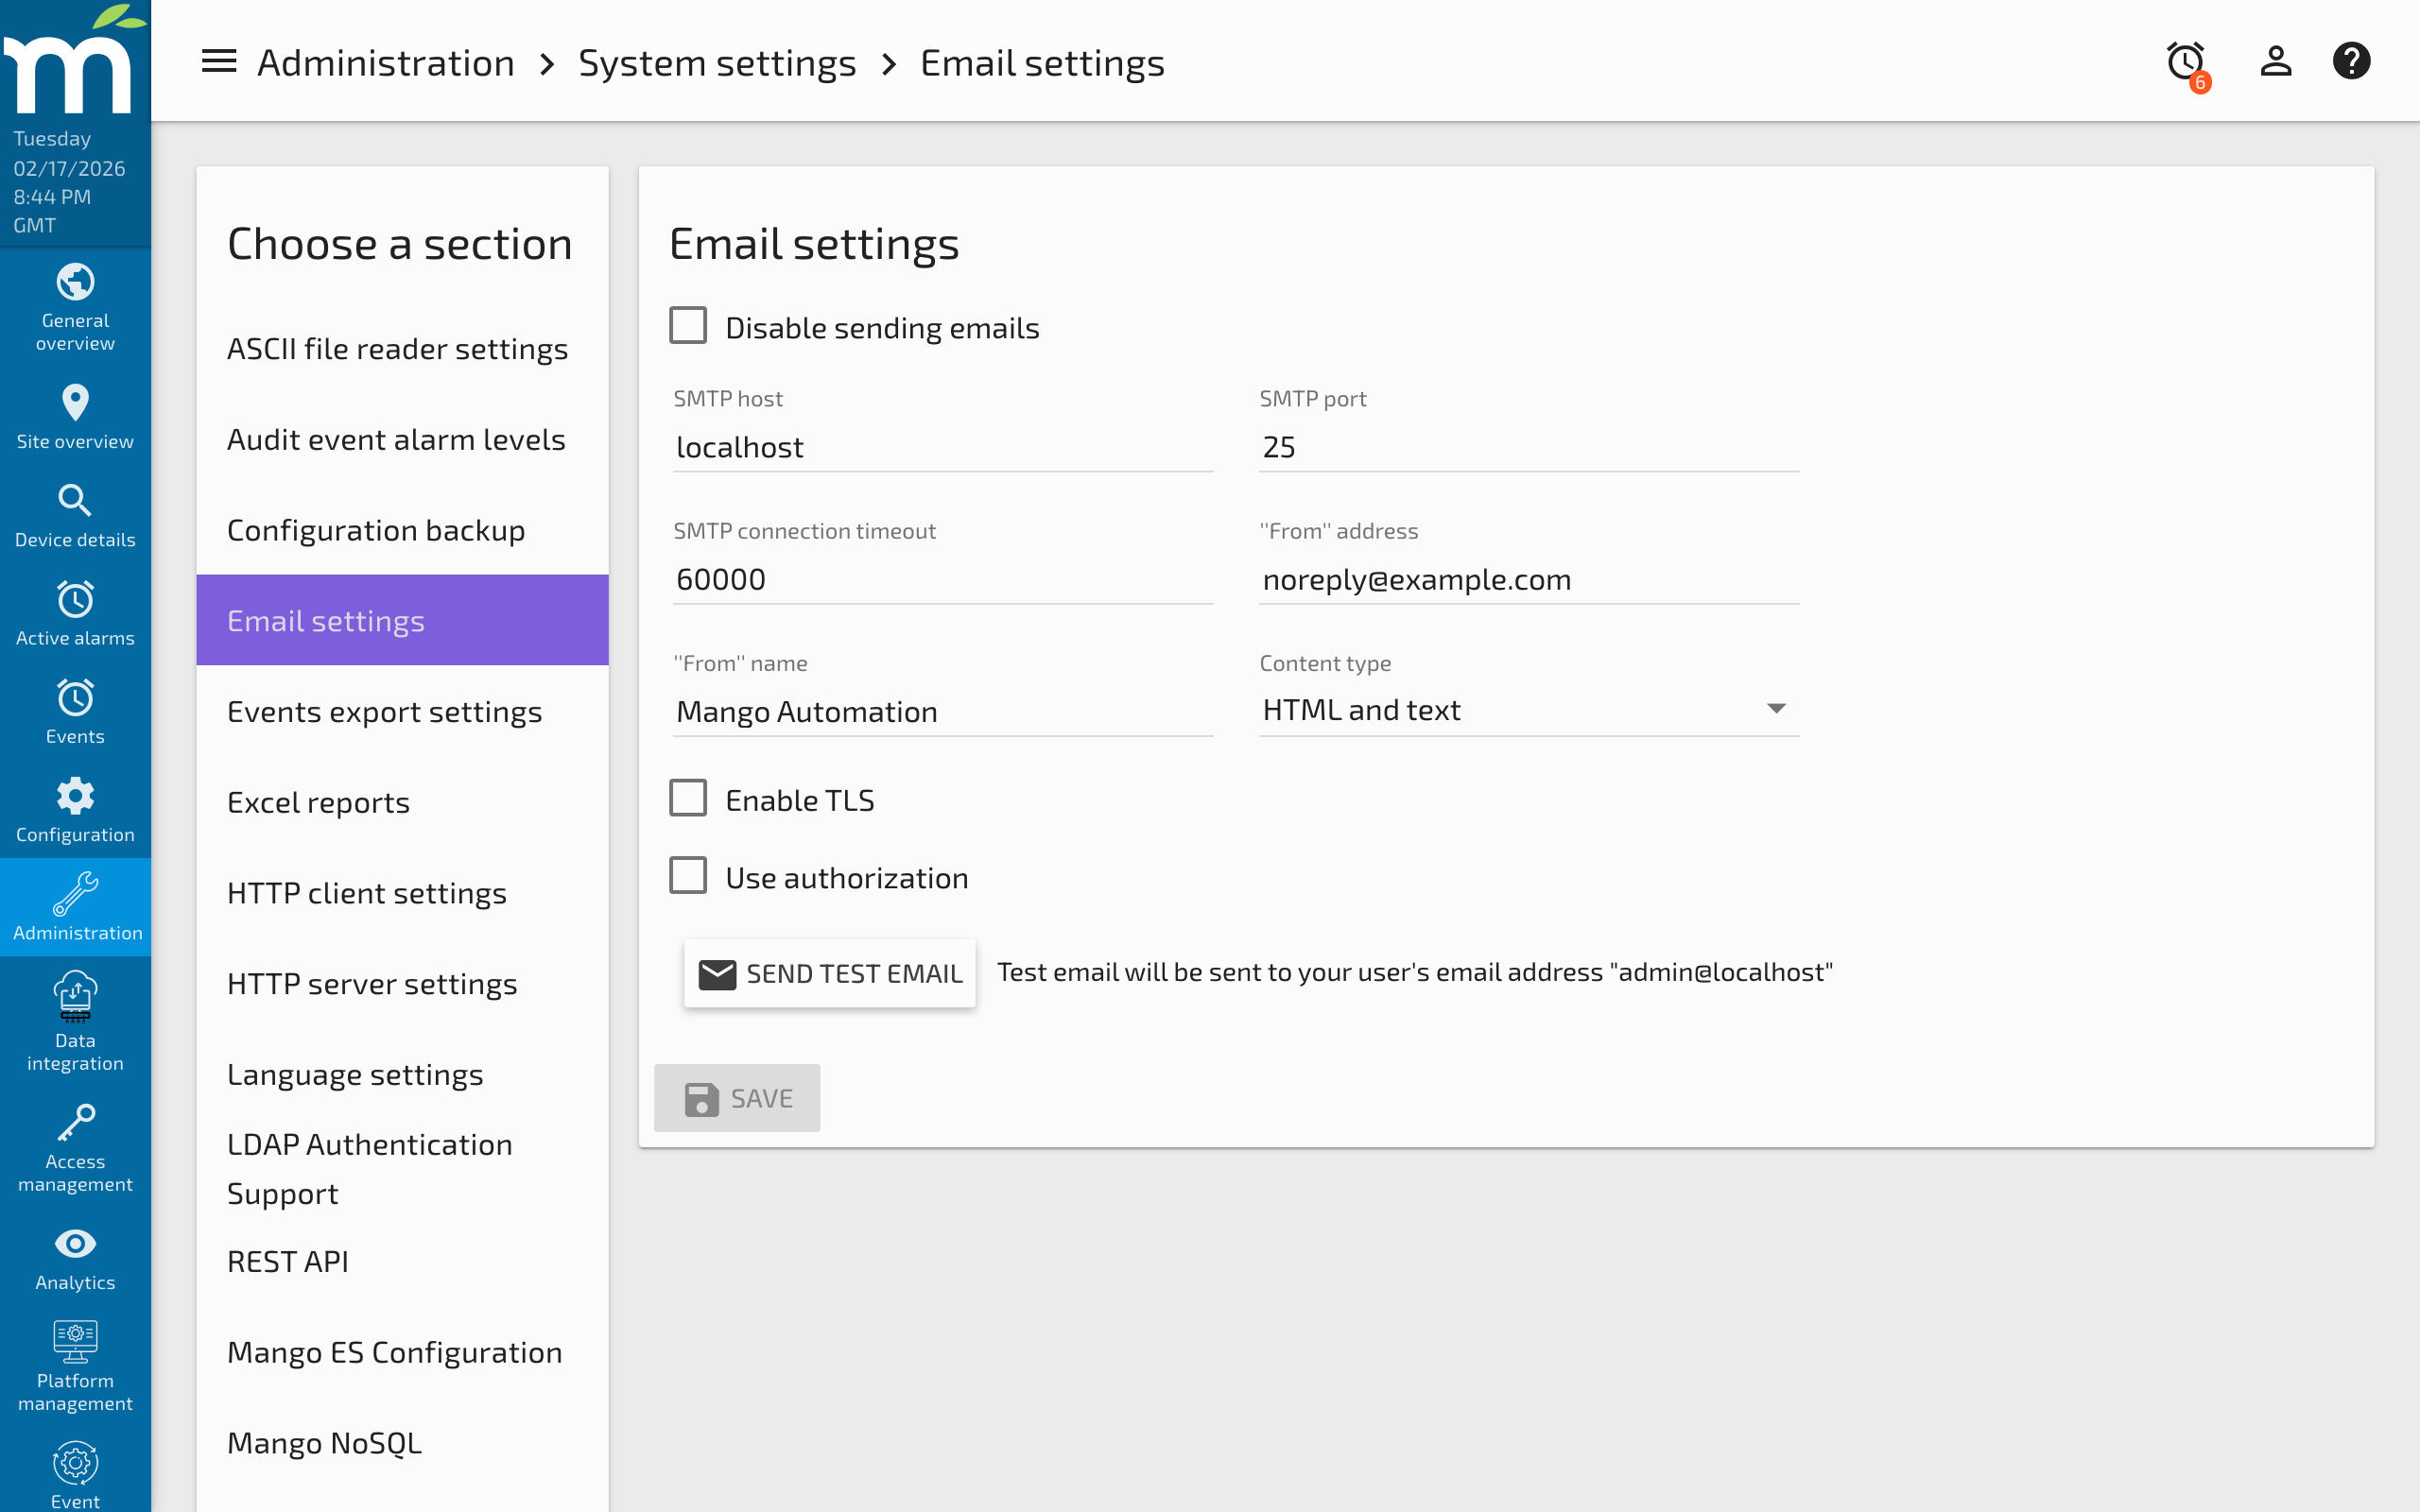Open Configuration via the gear icon
The width and height of the screenshot is (2420, 1512).
click(x=75, y=795)
